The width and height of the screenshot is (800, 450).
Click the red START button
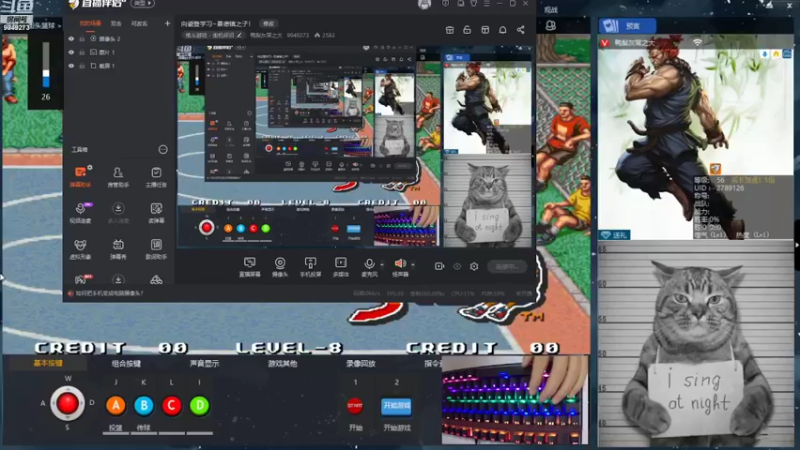coord(355,406)
